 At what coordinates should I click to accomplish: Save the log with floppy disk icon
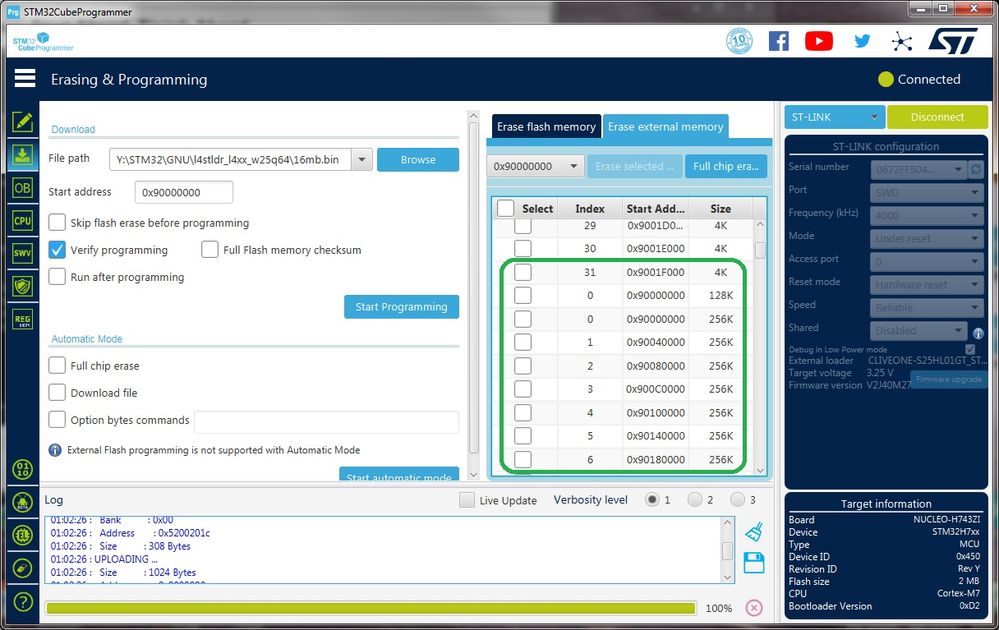(x=754, y=563)
